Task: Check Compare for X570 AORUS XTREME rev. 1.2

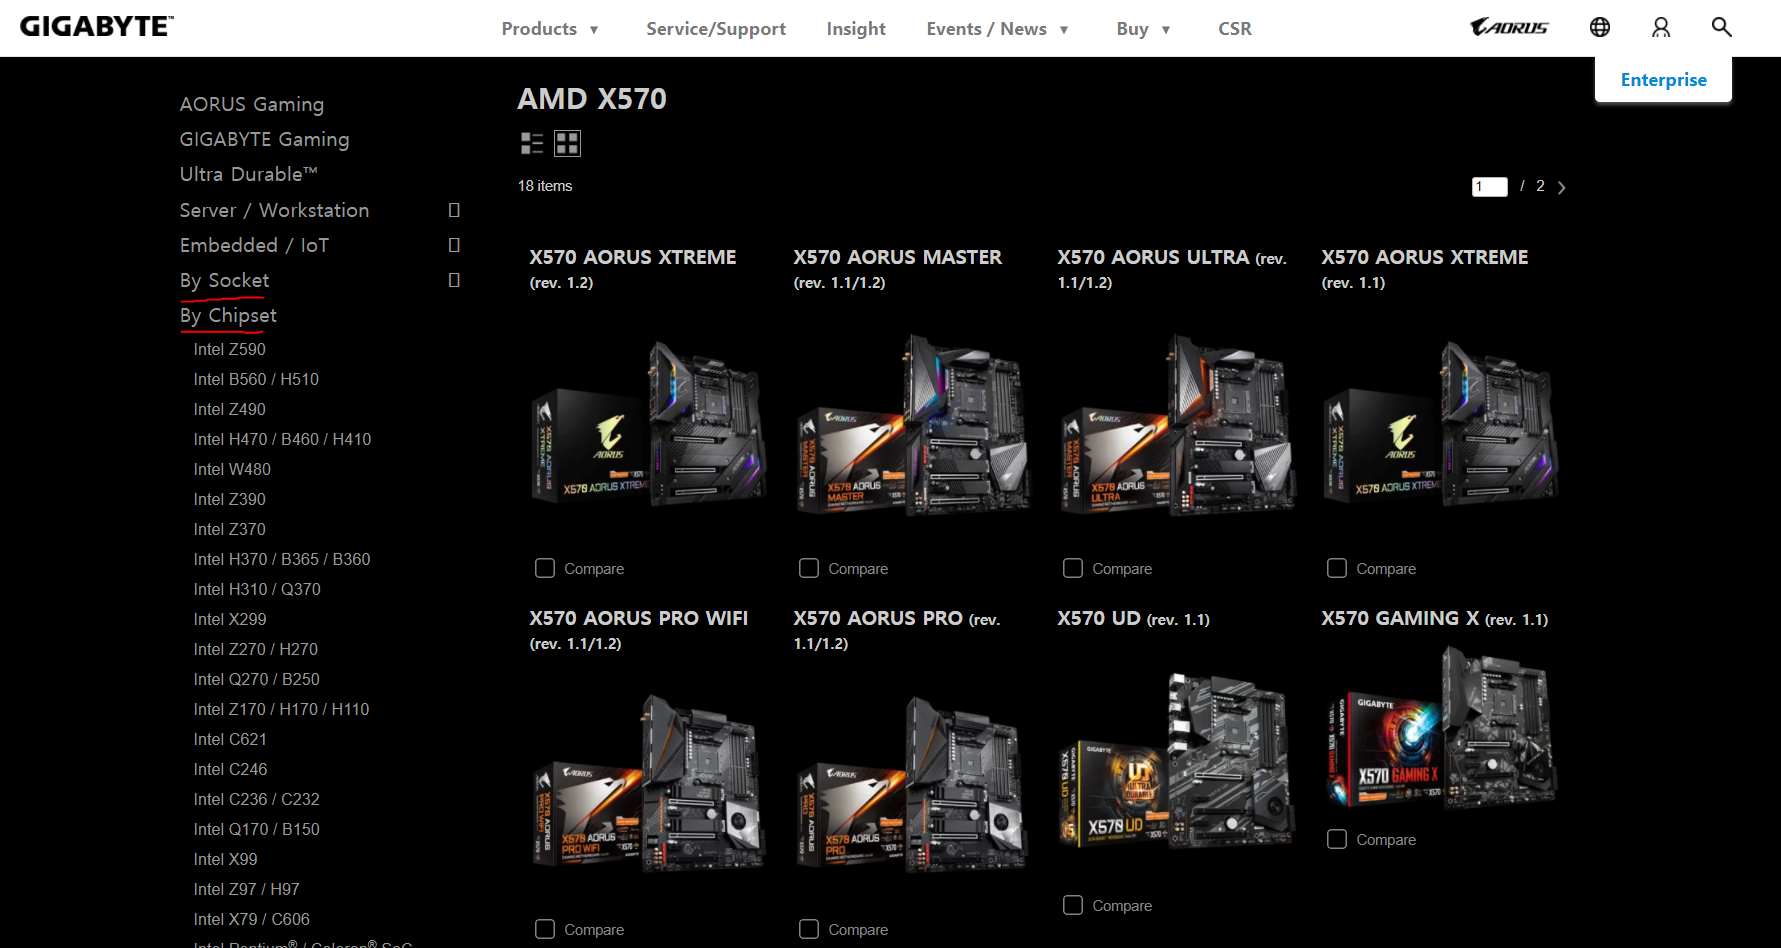Action: (x=545, y=568)
